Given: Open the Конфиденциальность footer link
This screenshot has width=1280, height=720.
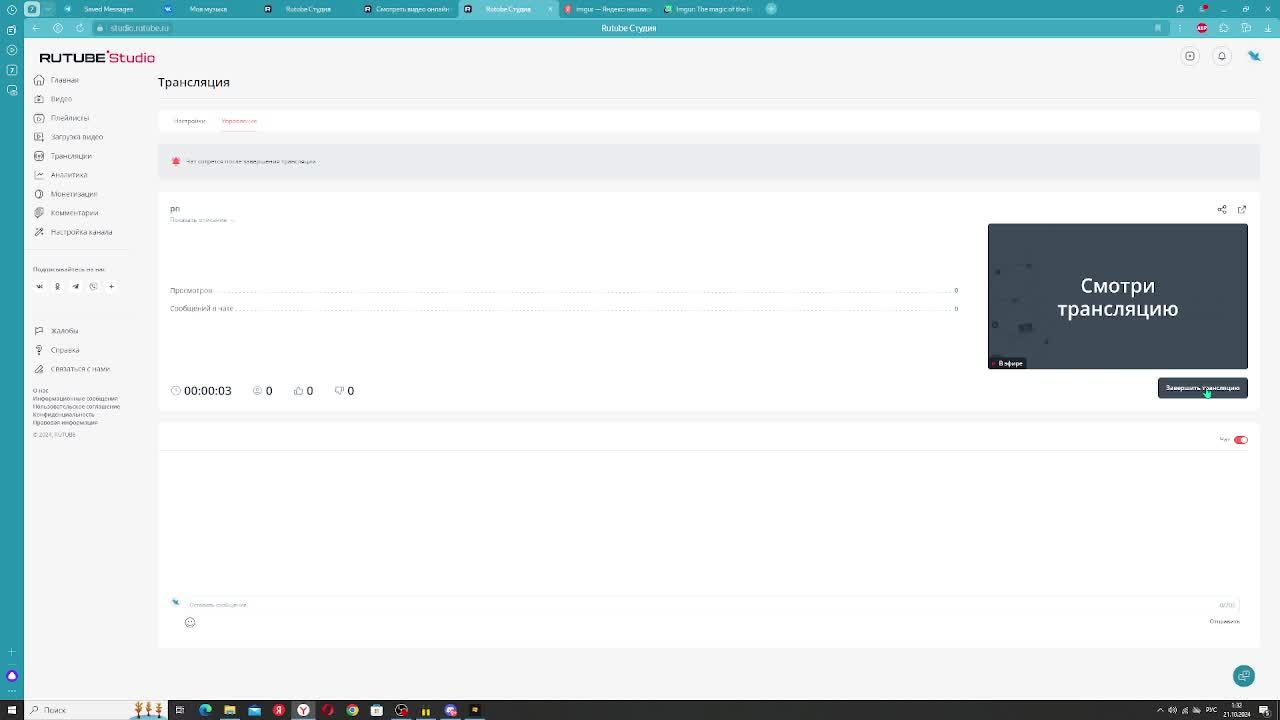Looking at the screenshot, I should click(x=63, y=415).
